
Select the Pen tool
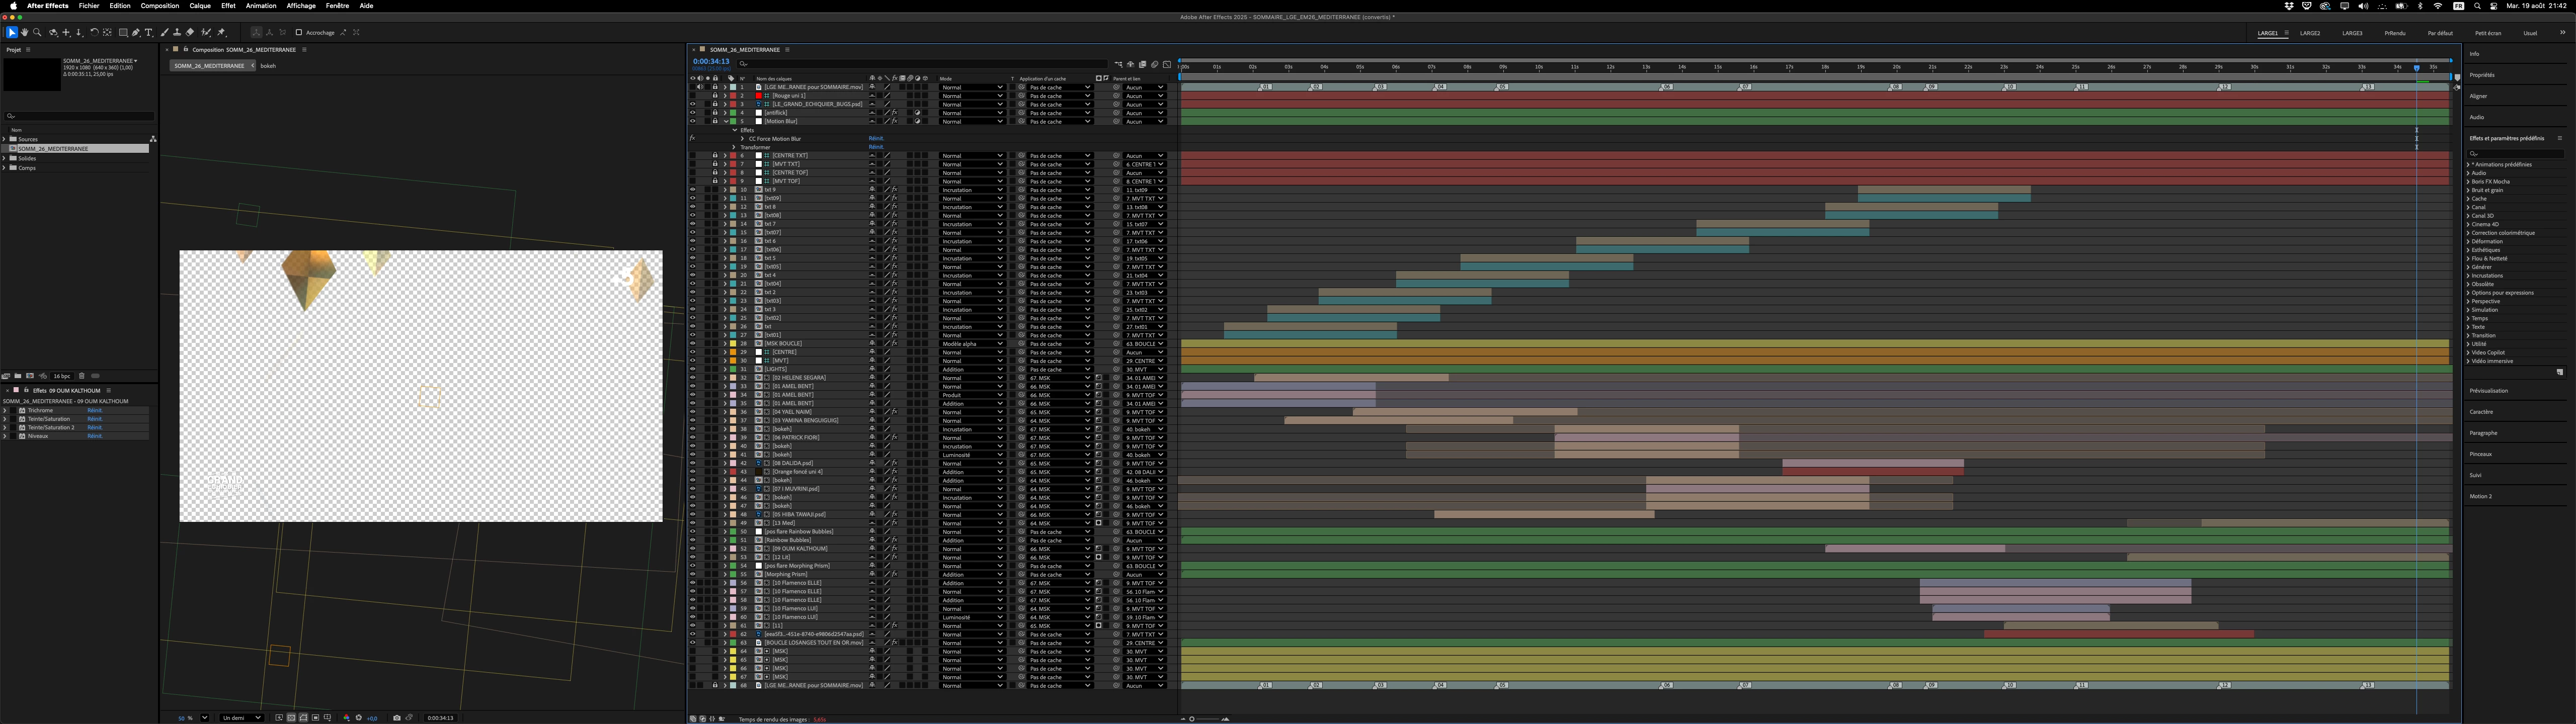(x=136, y=32)
